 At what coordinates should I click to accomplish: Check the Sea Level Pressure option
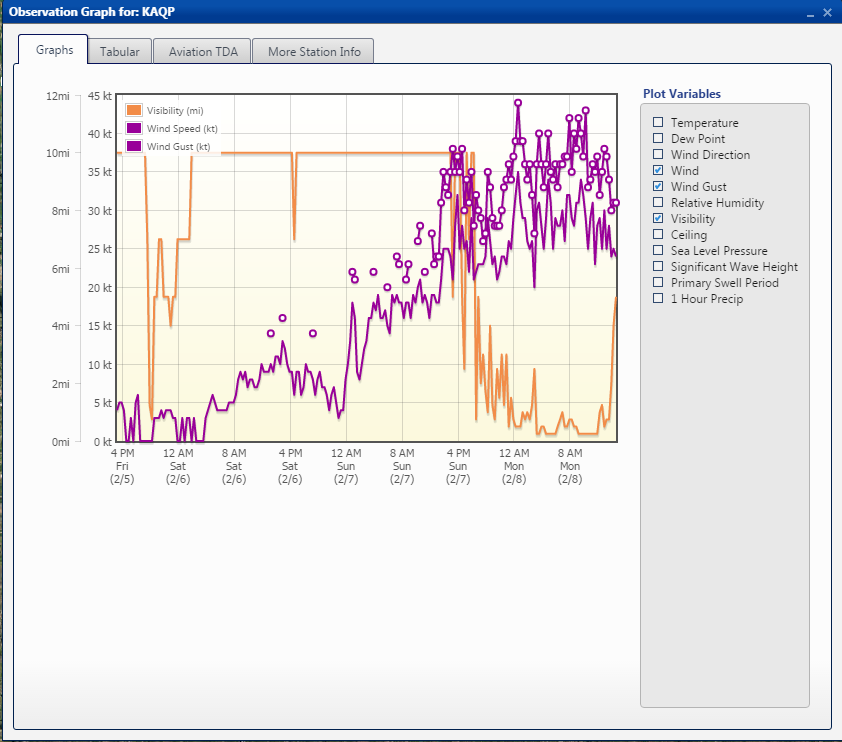pyautogui.click(x=658, y=251)
